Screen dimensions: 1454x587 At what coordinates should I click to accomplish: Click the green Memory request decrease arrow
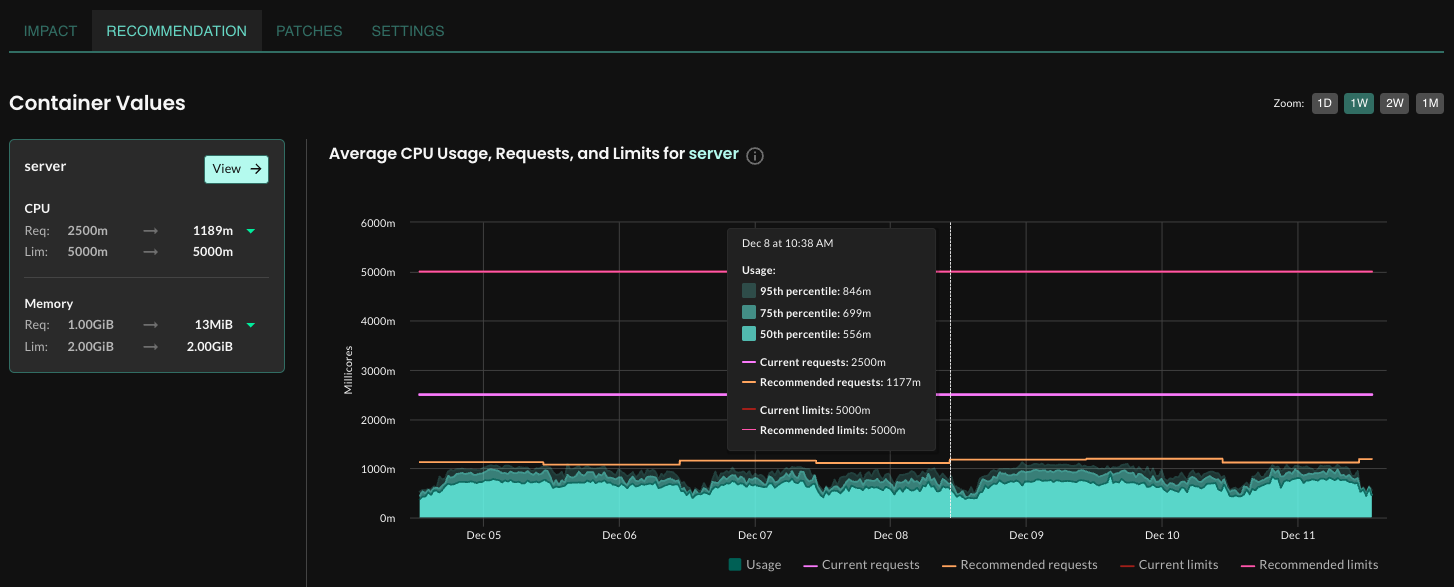[251, 325]
